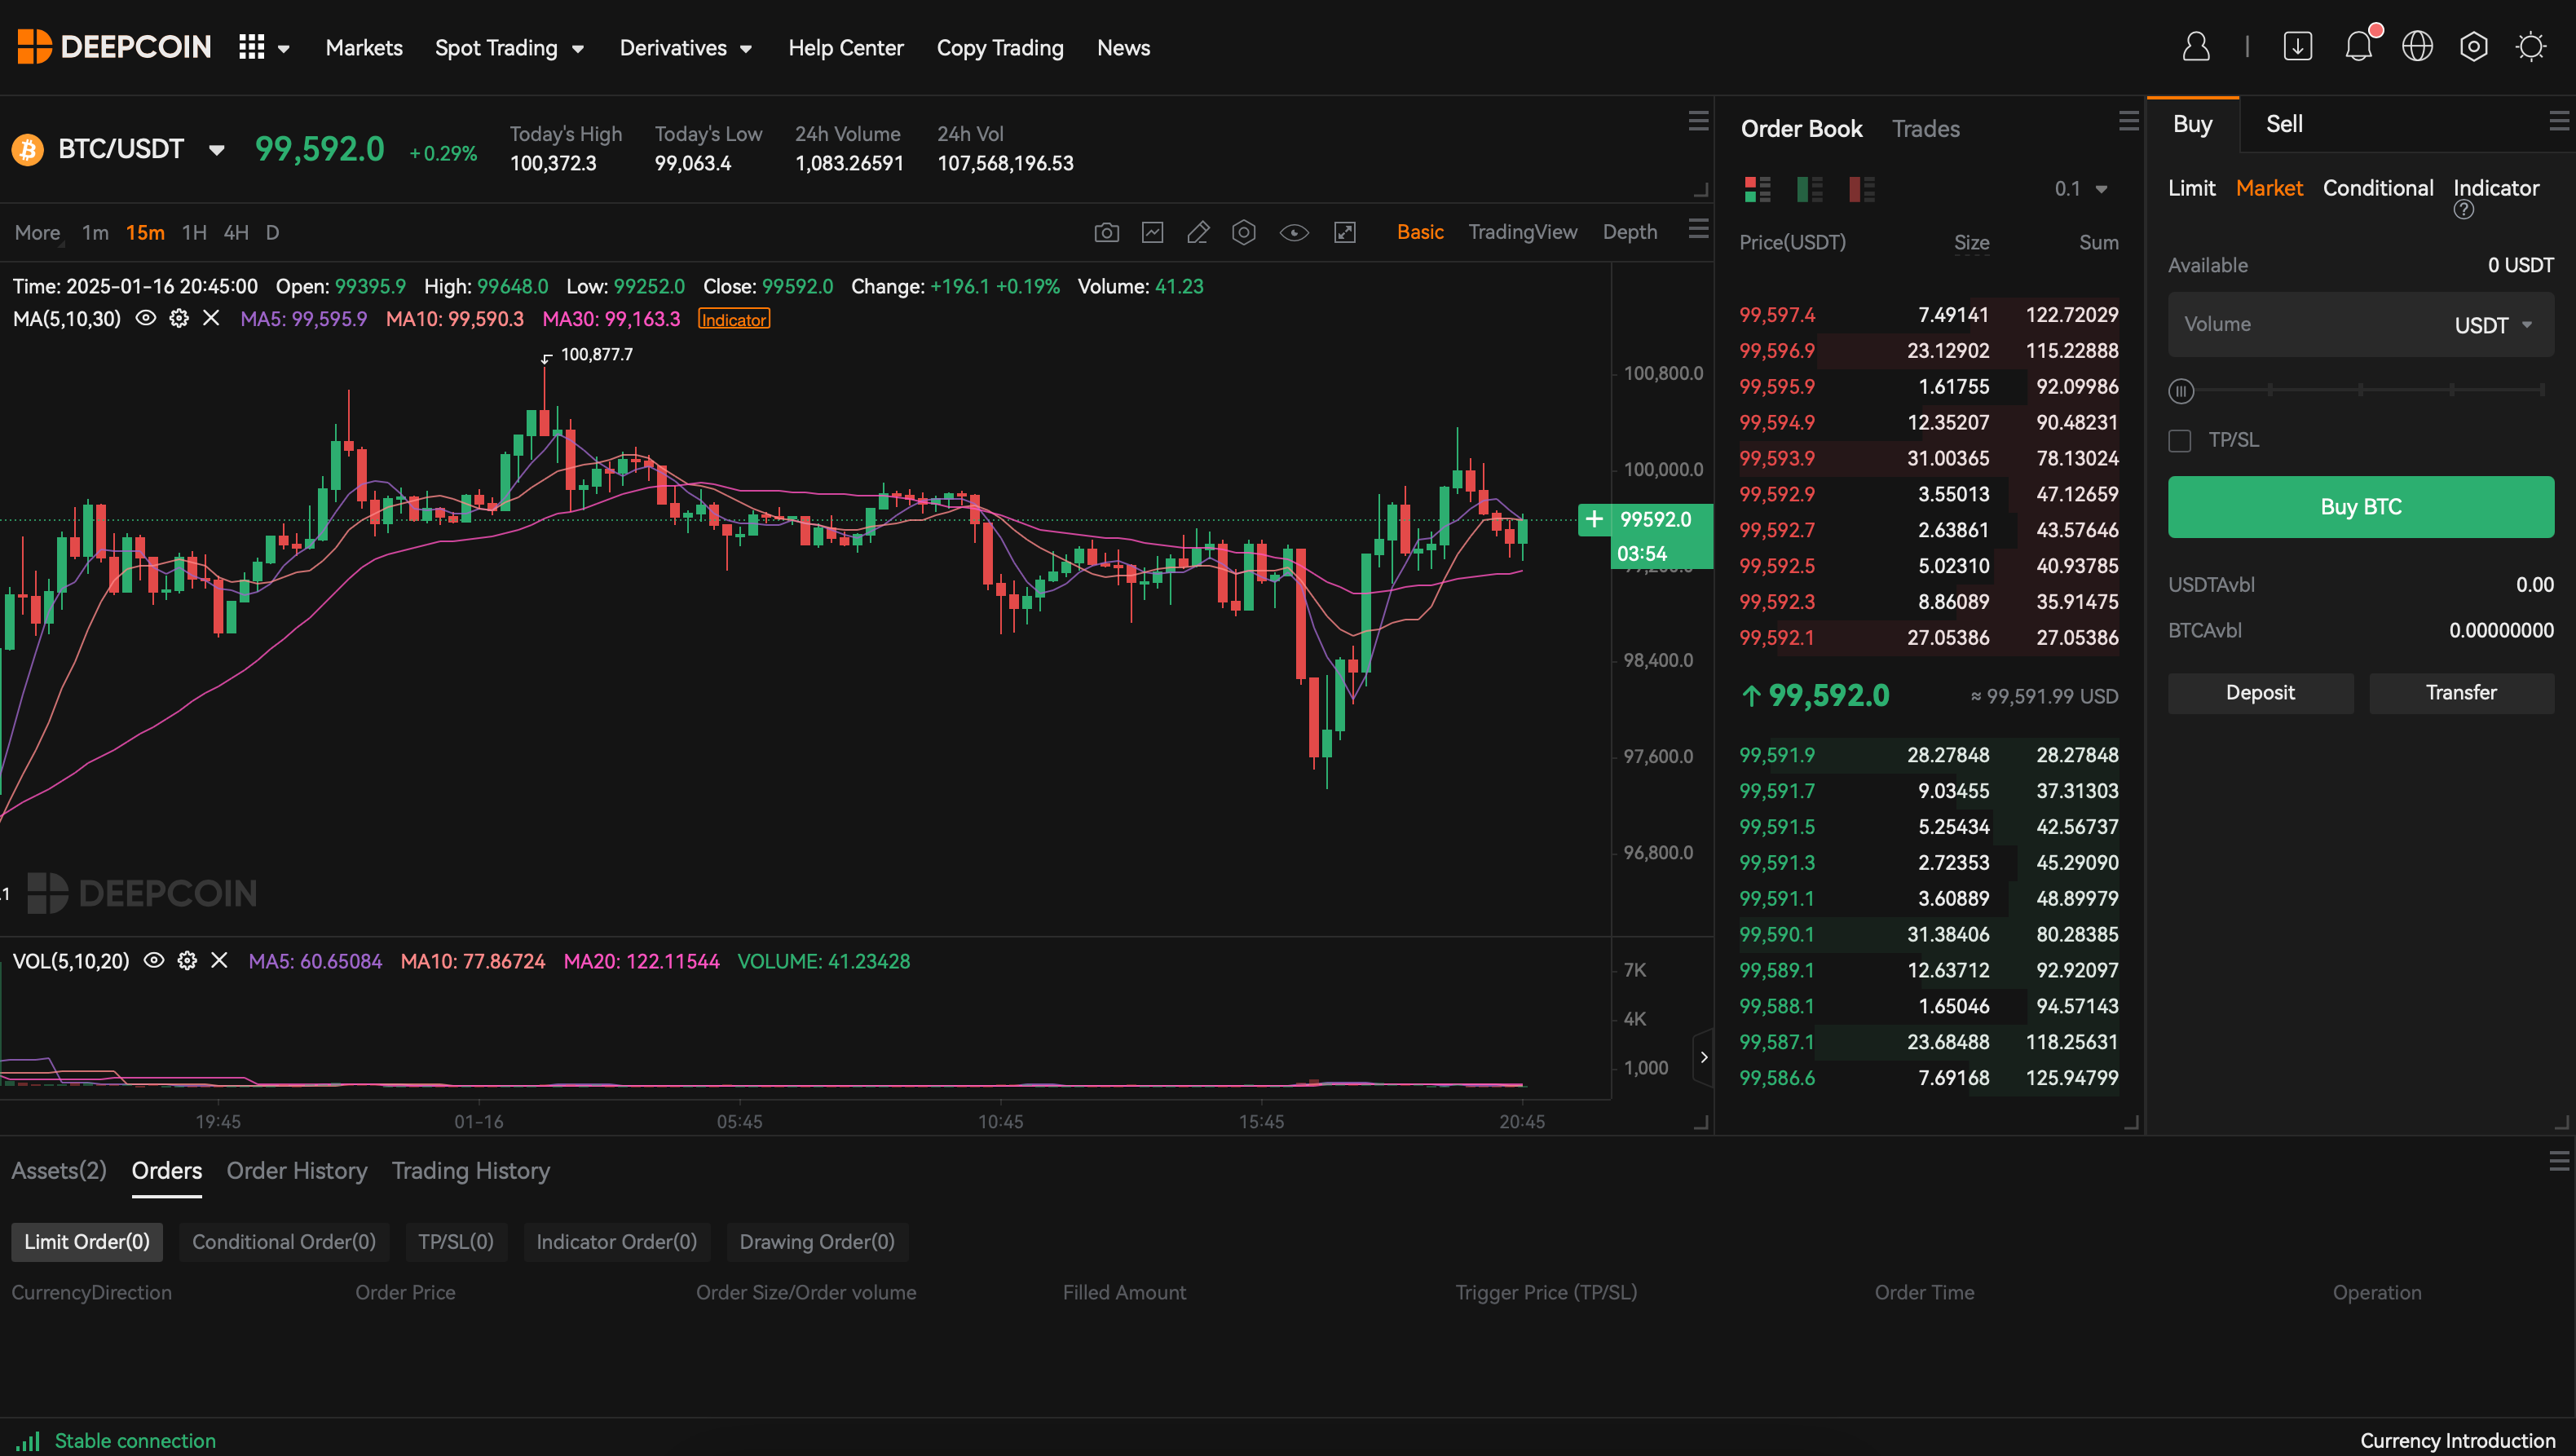Open the hexagon settings icon in header
This screenshot has height=1456, width=2576.
pos(2474,47)
